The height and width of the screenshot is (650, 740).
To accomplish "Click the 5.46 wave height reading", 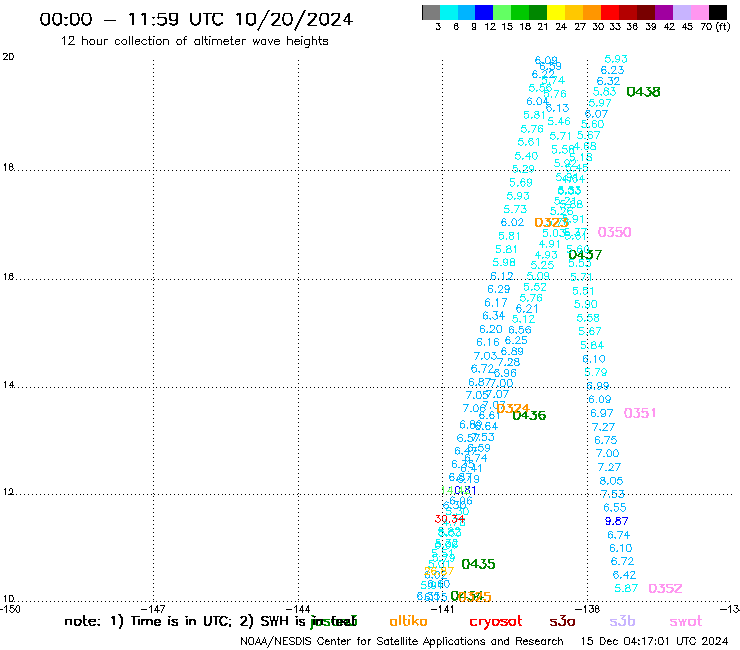I will tap(559, 122).
